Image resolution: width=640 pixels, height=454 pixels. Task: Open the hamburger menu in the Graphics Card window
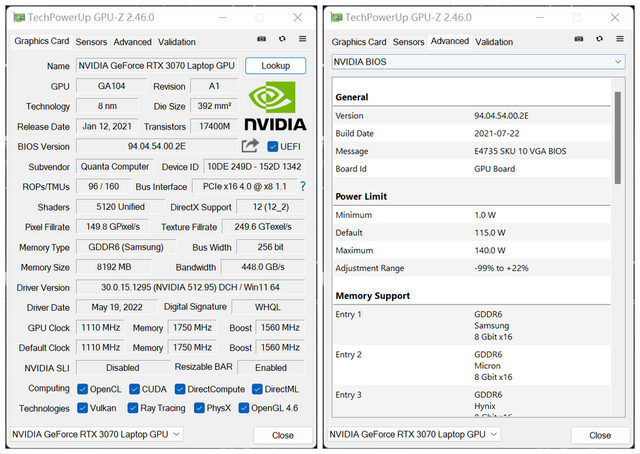(302, 39)
